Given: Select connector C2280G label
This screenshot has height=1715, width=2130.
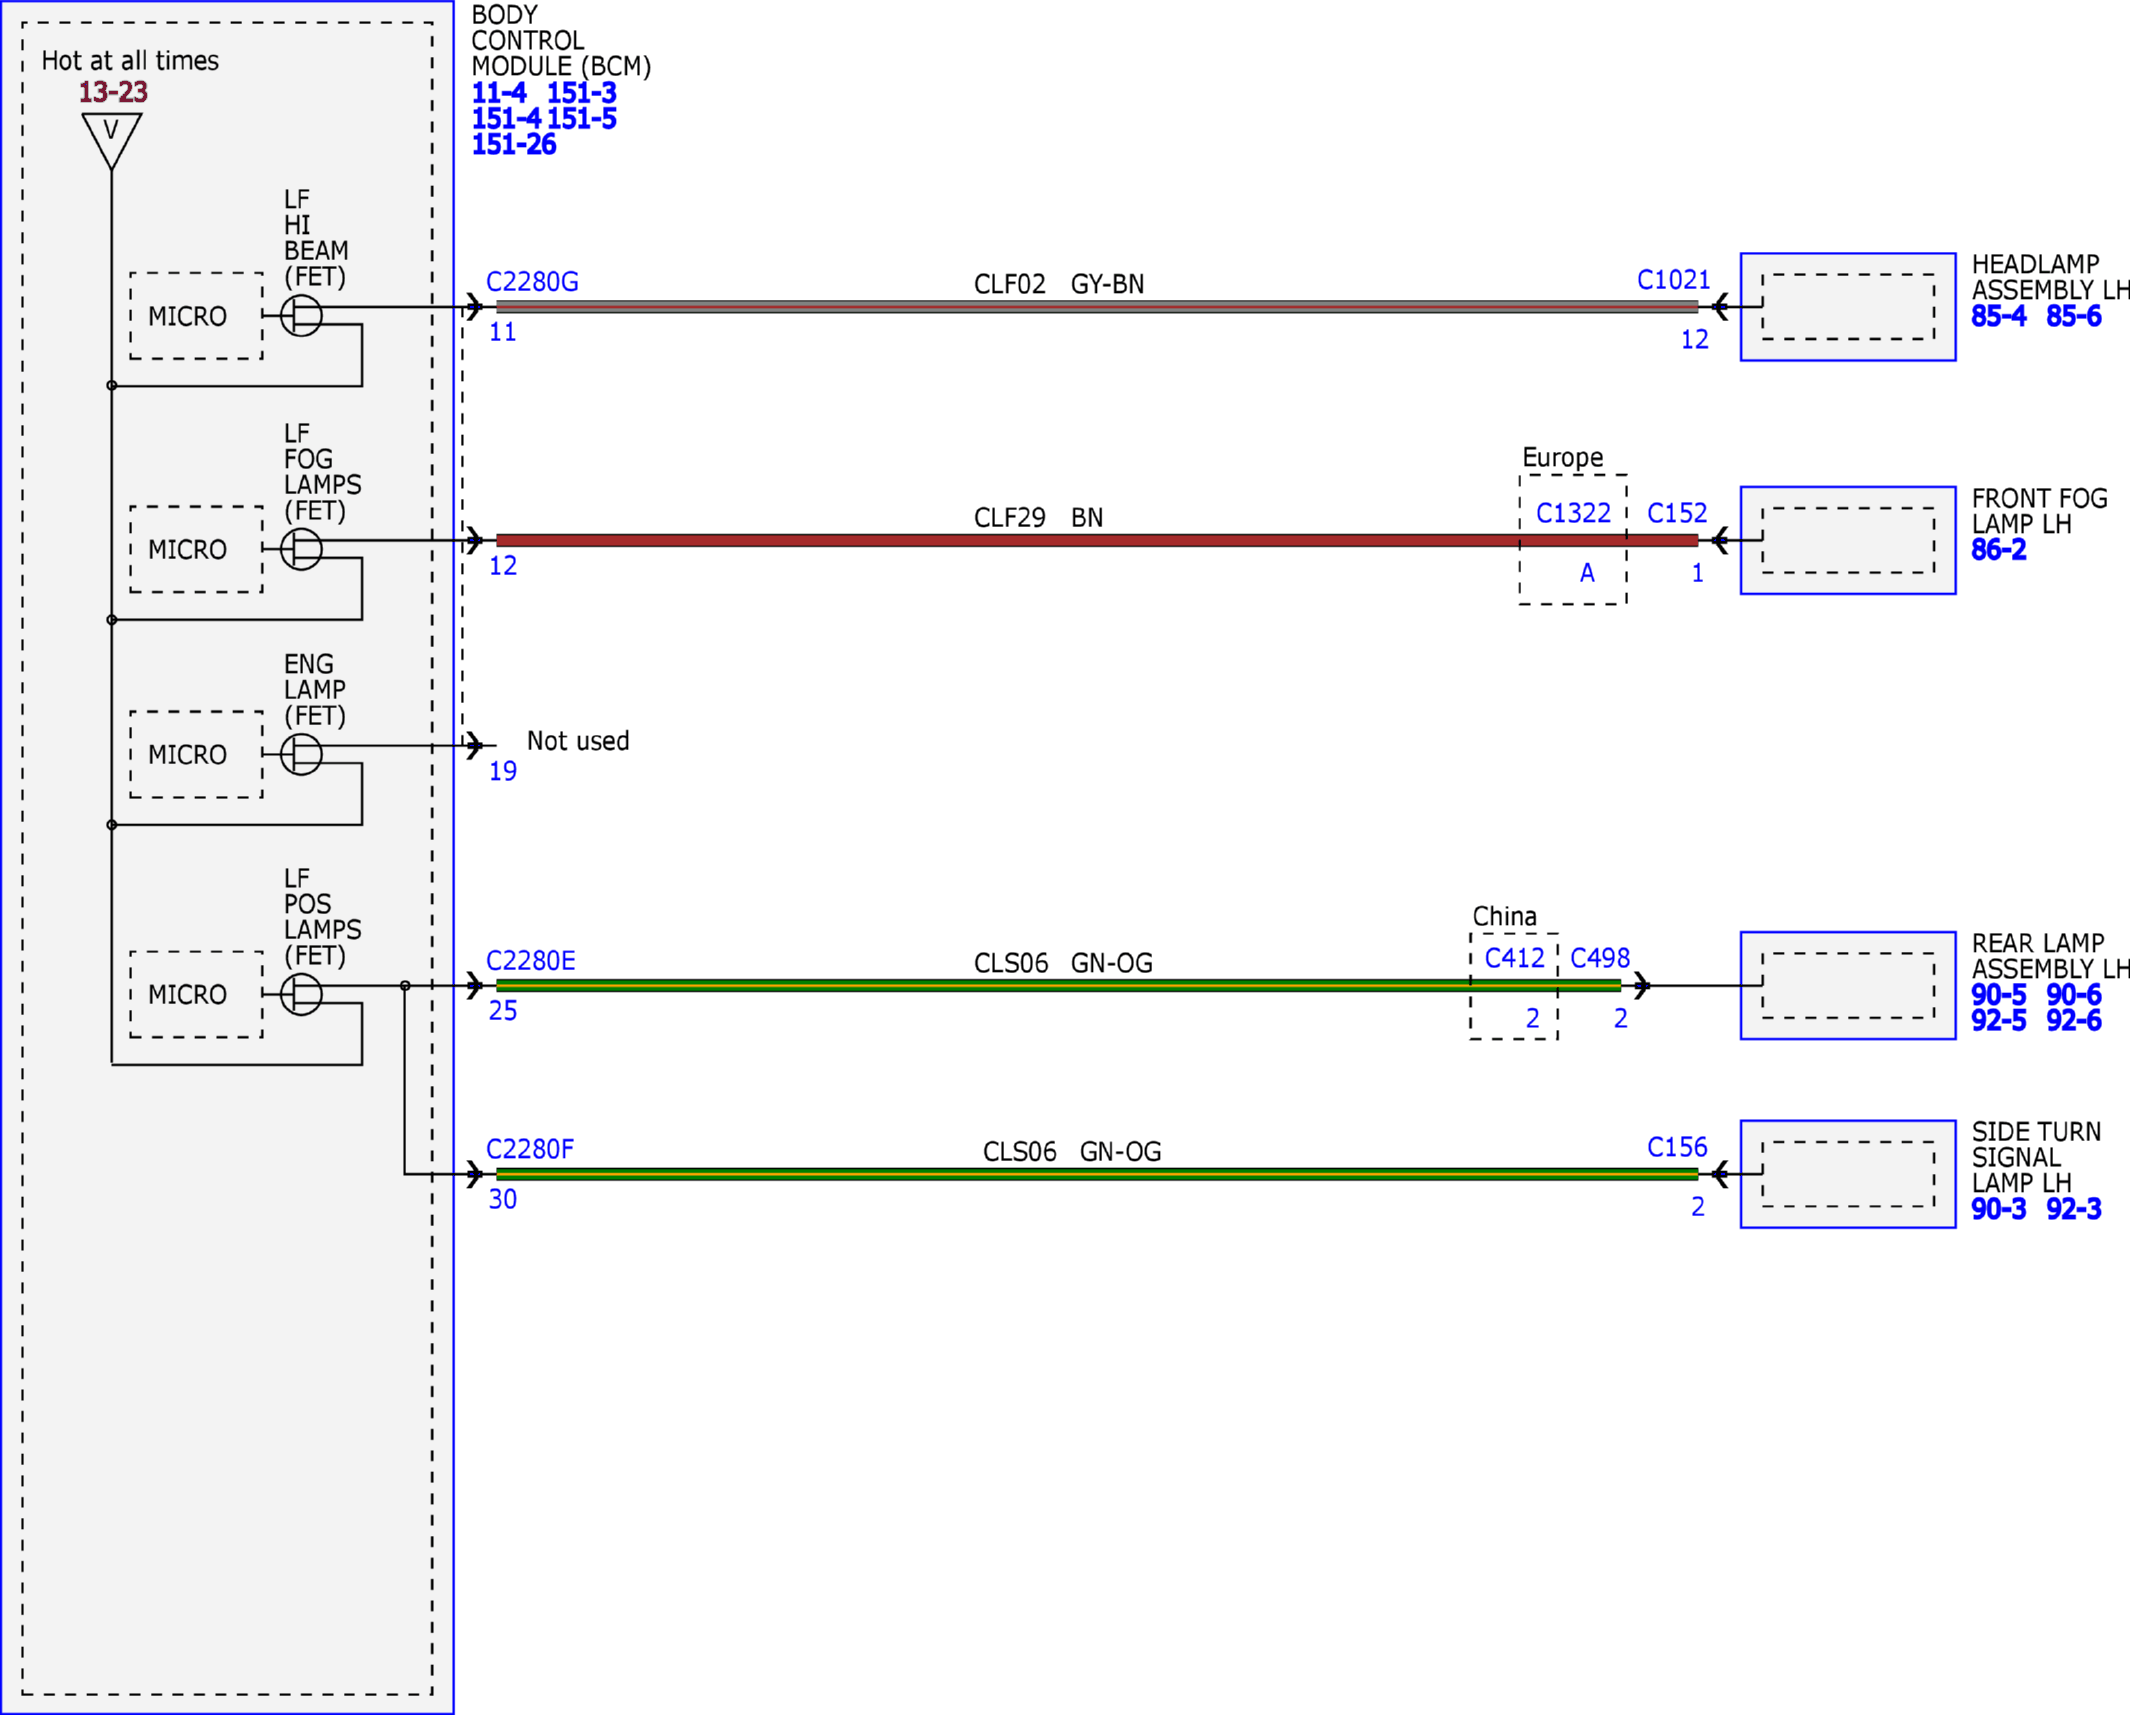Looking at the screenshot, I should click(532, 282).
